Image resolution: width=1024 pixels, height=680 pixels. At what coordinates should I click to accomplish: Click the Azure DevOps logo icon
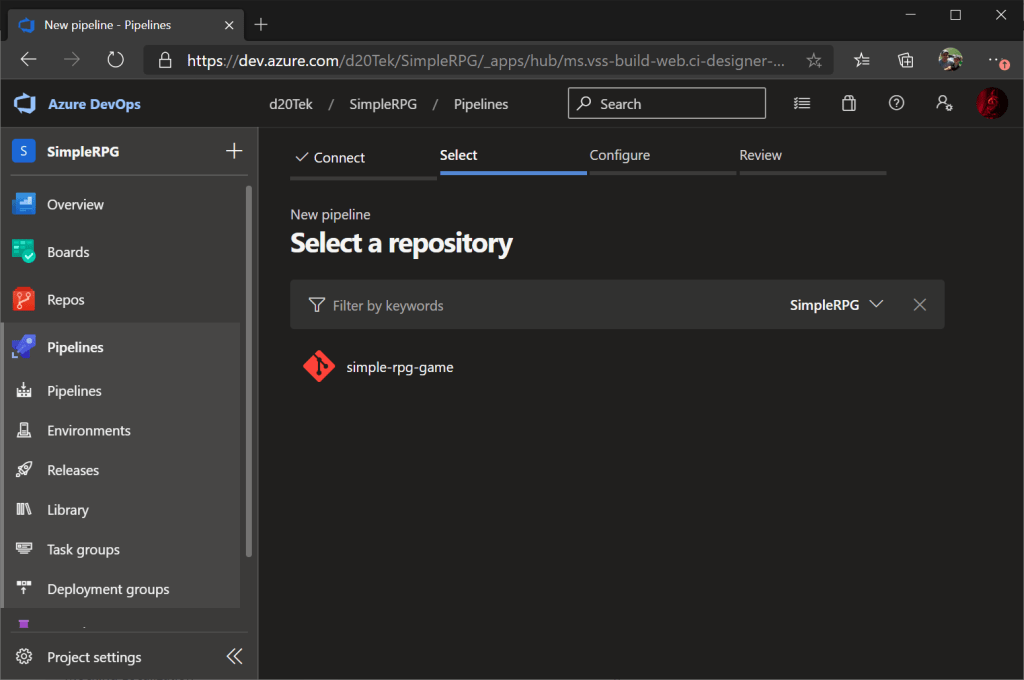tap(25, 104)
